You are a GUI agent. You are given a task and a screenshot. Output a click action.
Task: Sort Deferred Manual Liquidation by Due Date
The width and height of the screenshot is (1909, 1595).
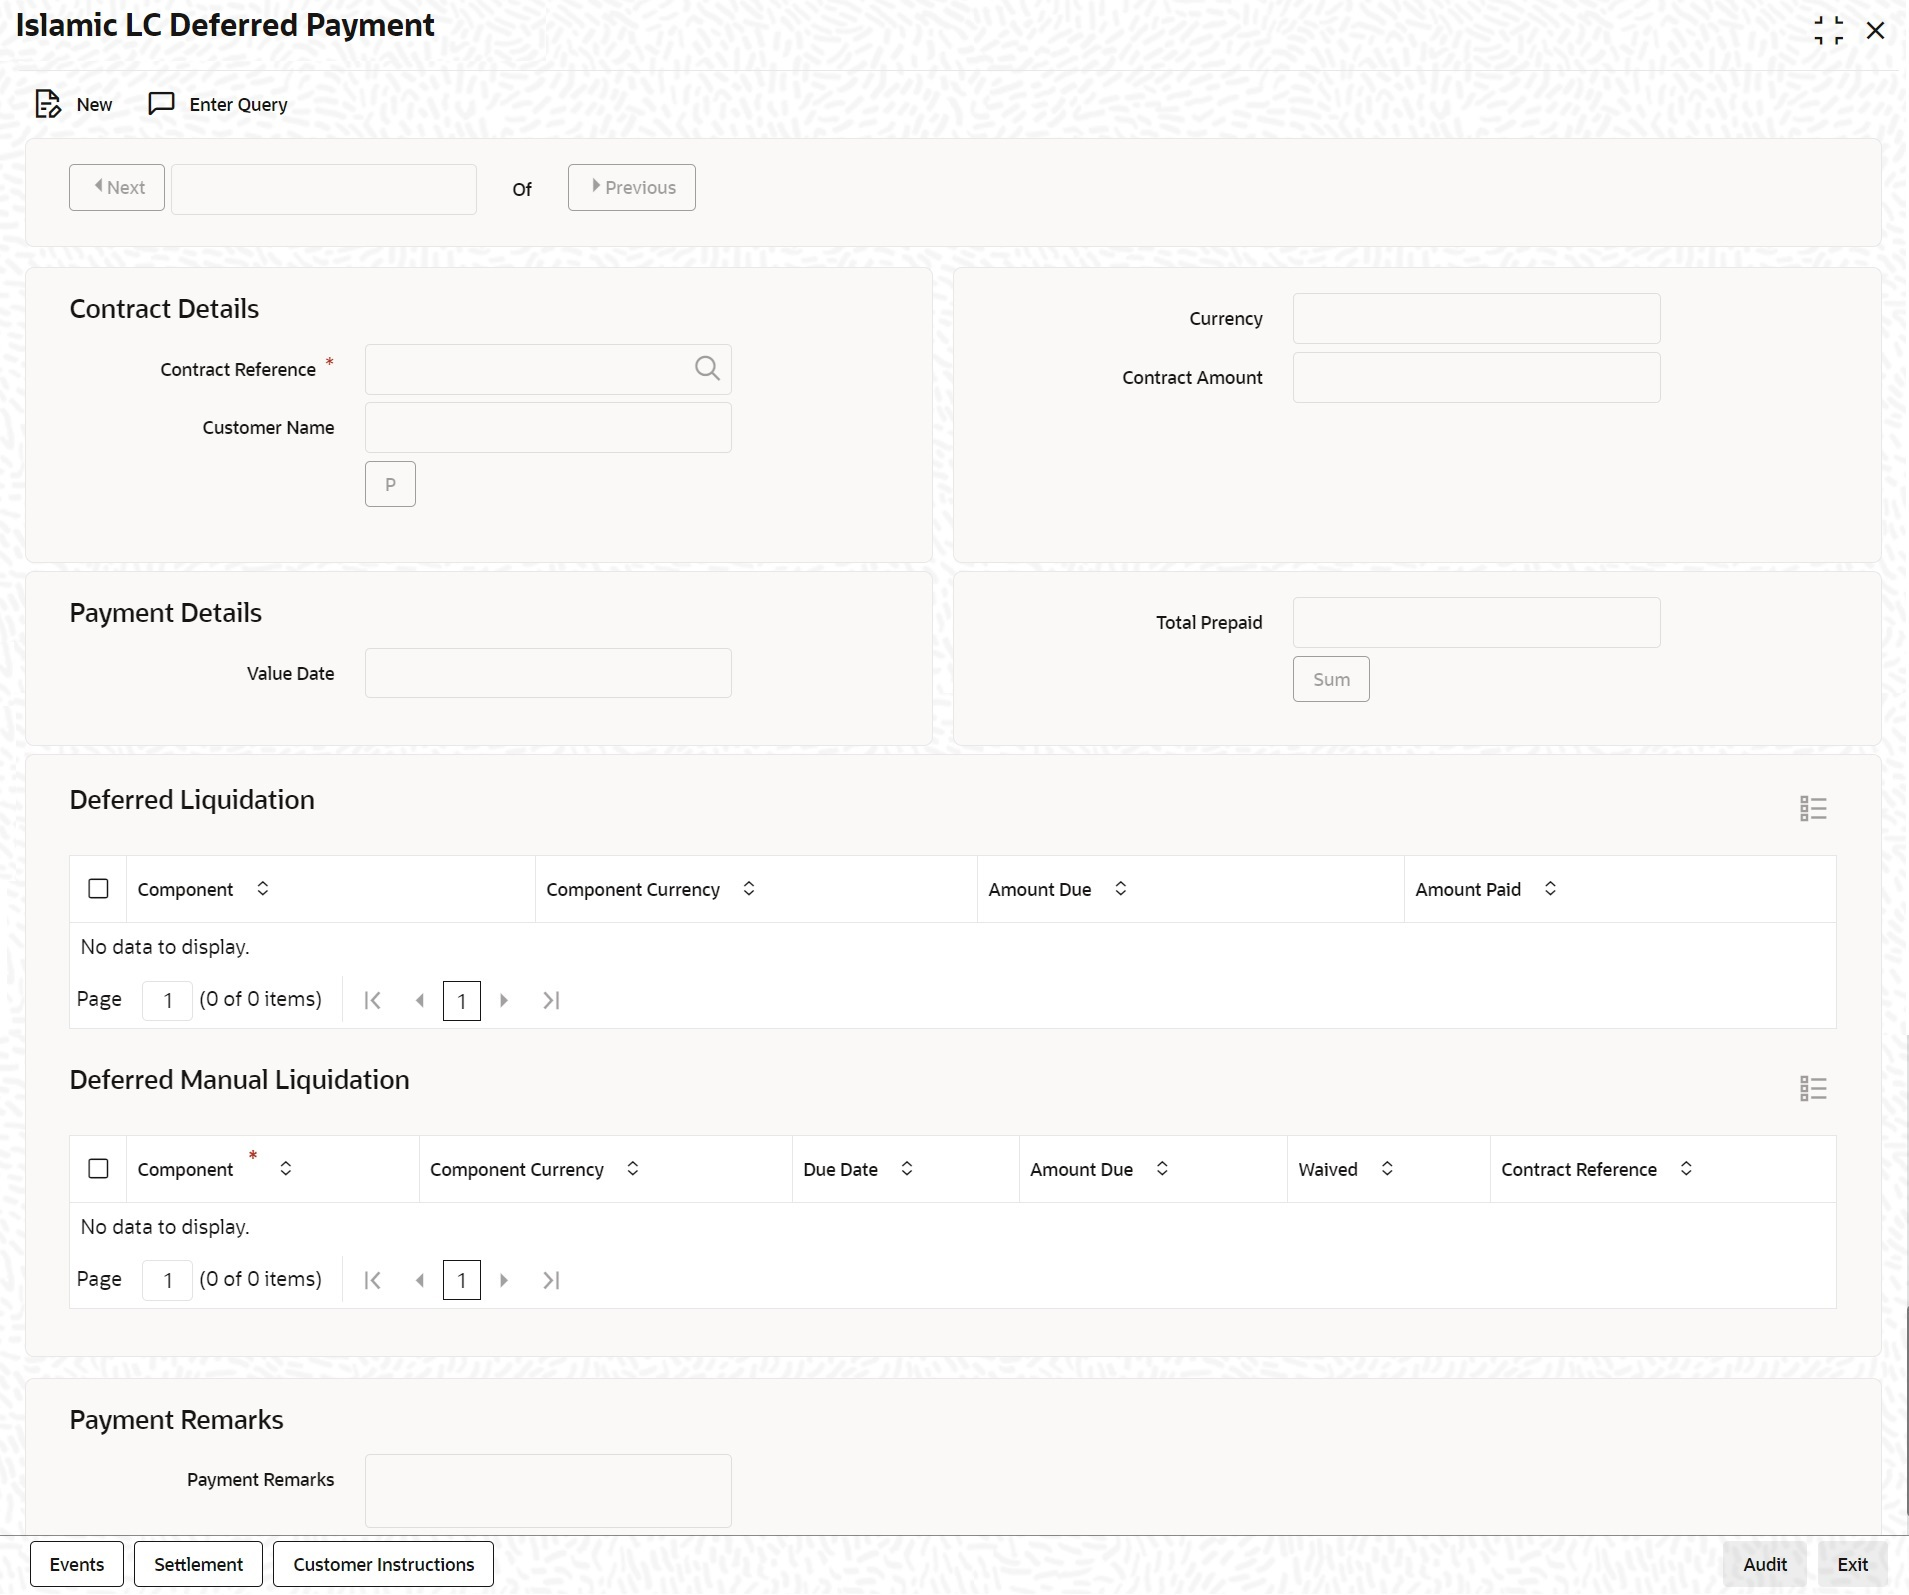point(907,1168)
